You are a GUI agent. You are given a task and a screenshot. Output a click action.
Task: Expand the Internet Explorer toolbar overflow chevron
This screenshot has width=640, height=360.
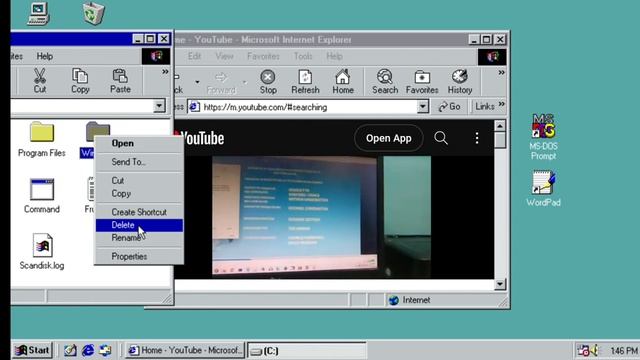(x=501, y=72)
